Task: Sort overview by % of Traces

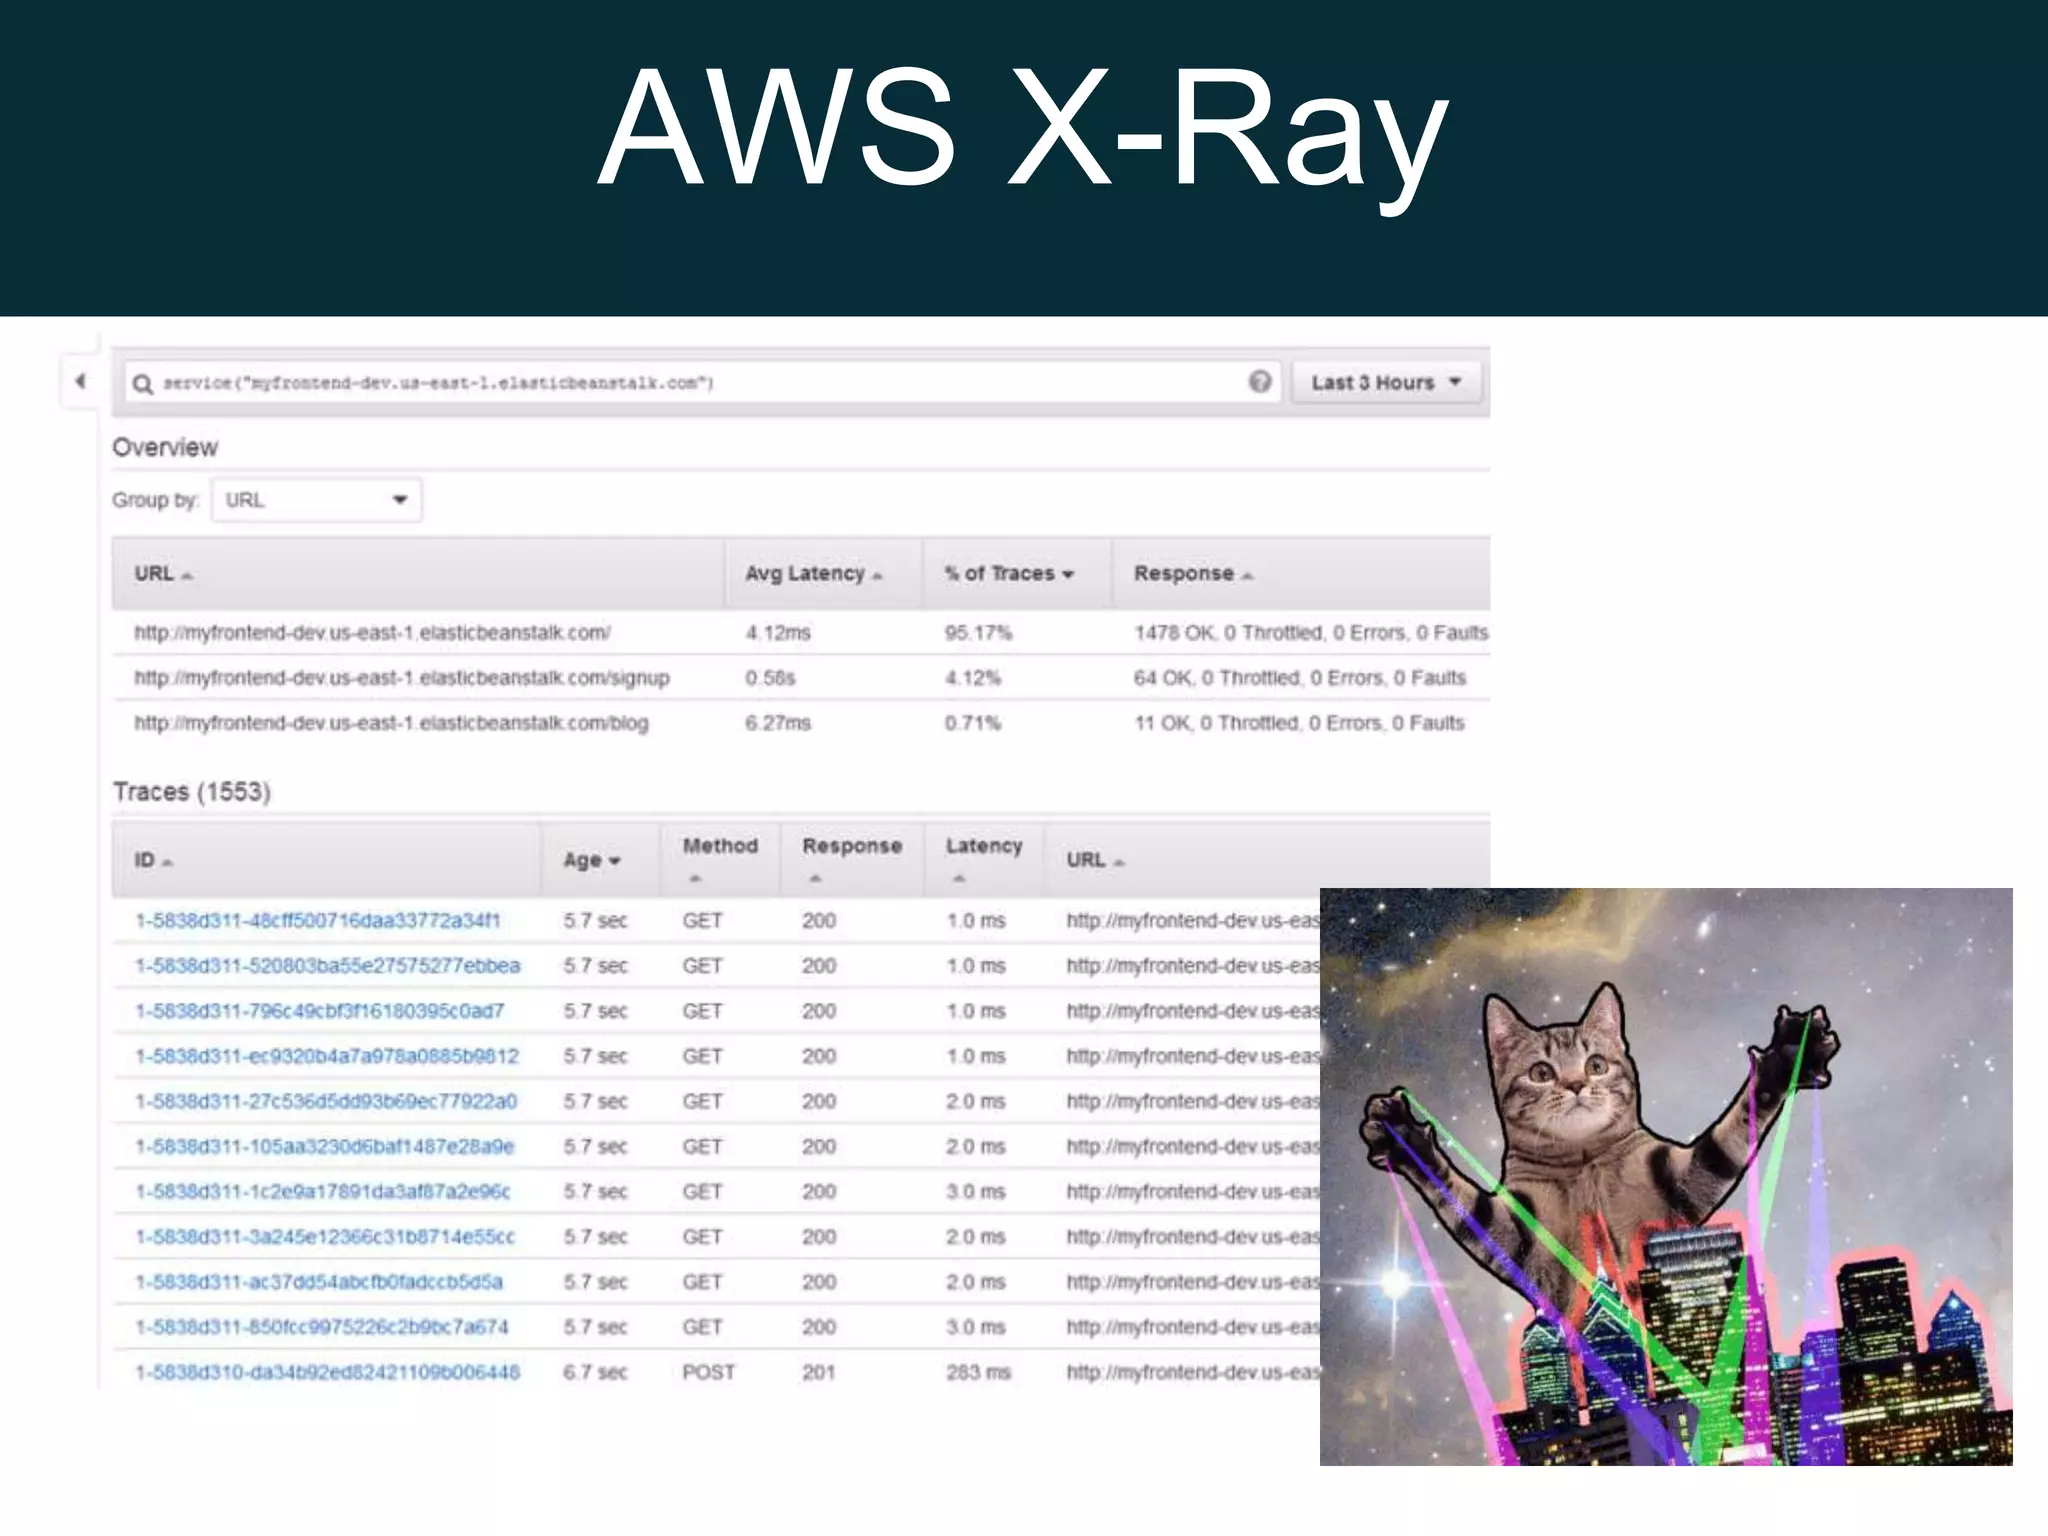Action: coord(1009,574)
